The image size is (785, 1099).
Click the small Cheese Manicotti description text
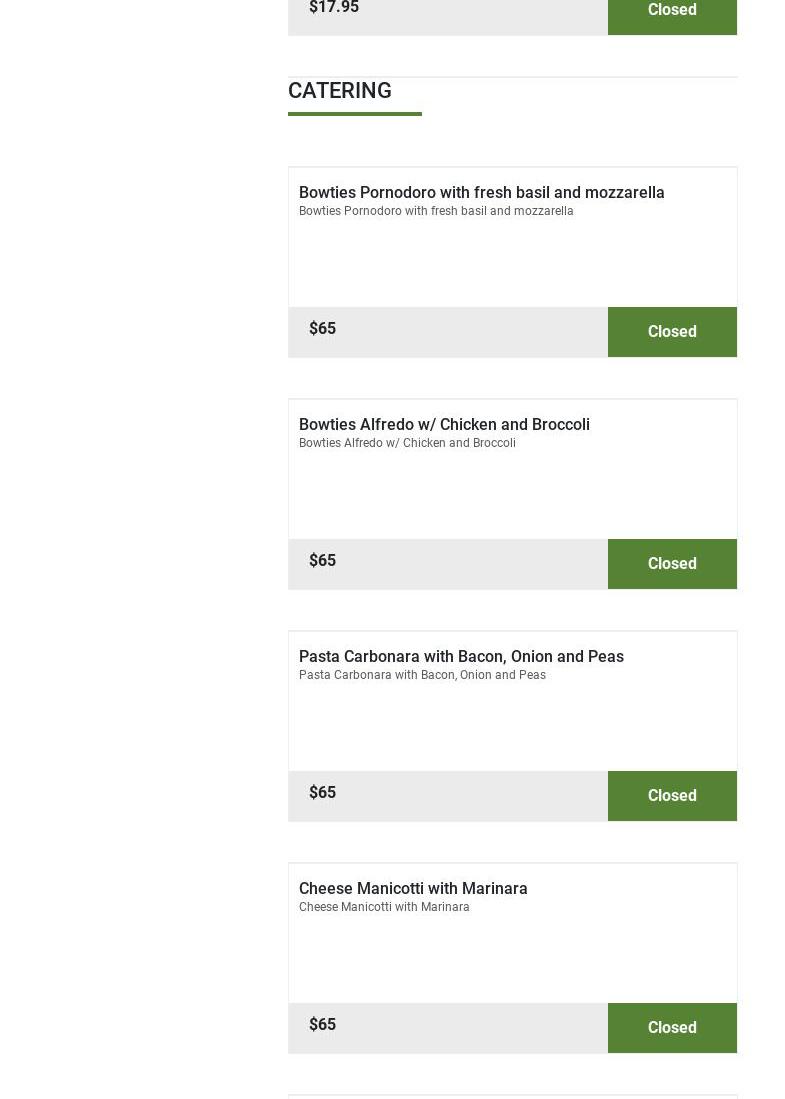[x=384, y=907]
